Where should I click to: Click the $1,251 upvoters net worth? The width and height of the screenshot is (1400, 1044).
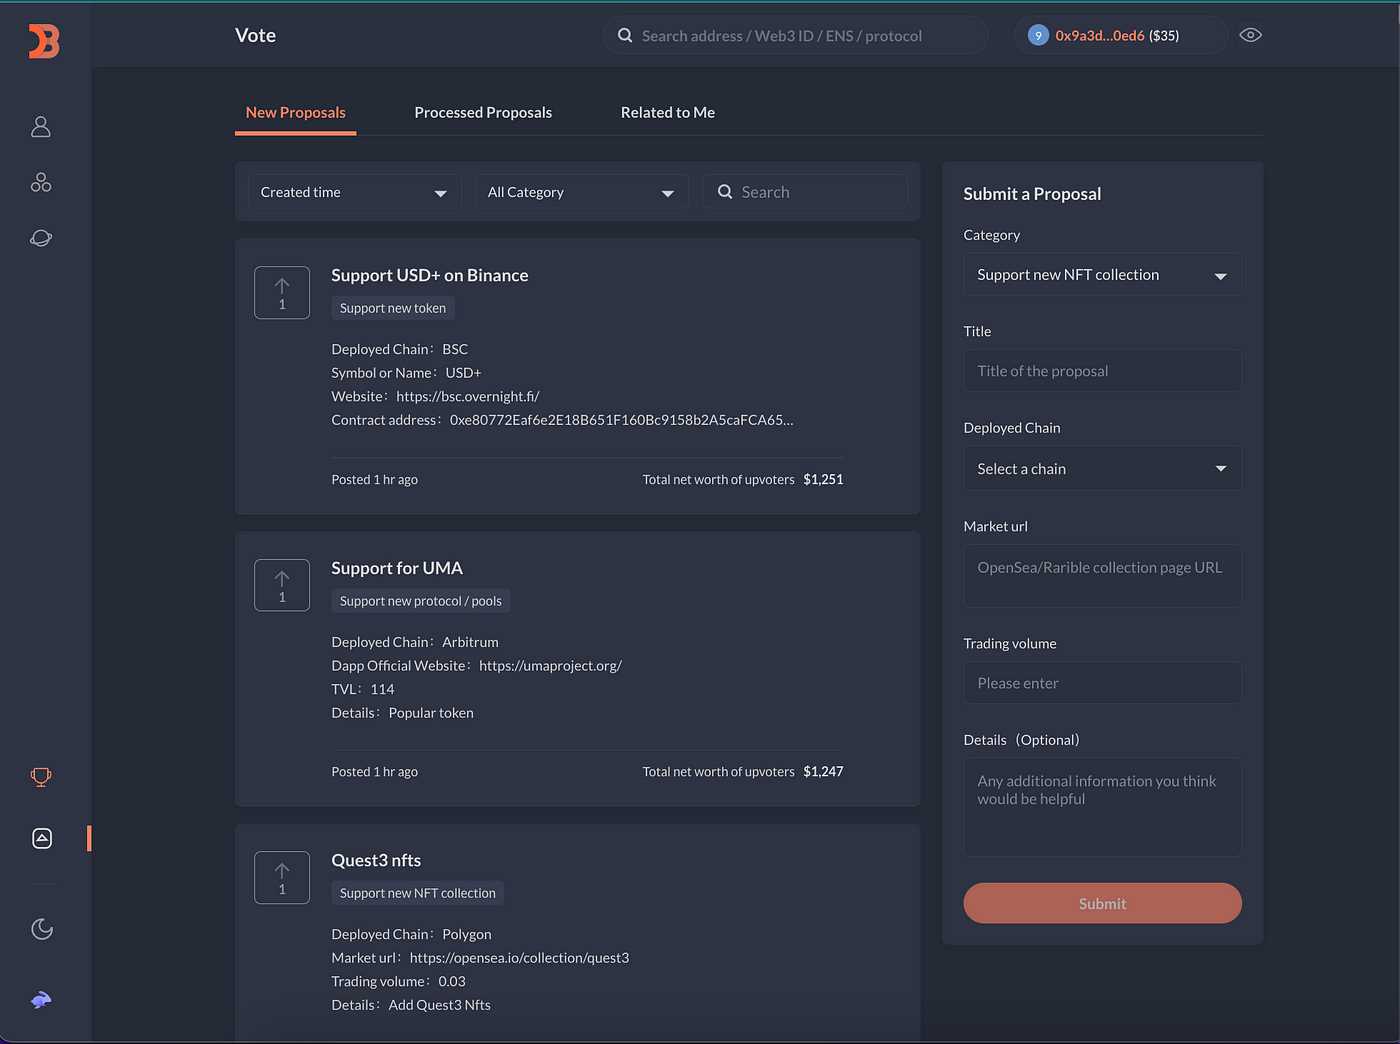coord(823,479)
